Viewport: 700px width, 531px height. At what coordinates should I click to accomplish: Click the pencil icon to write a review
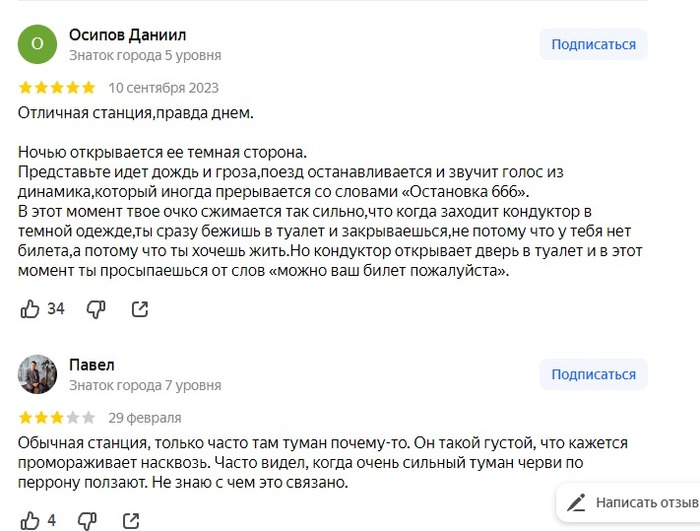tap(575, 502)
